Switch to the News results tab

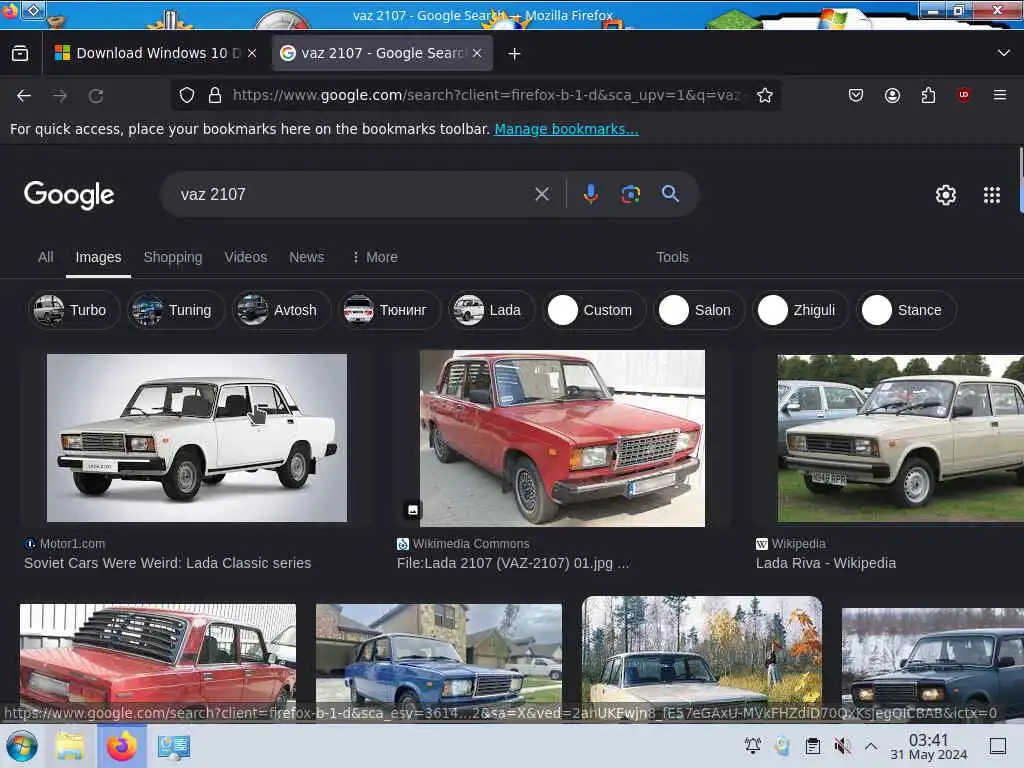[x=306, y=257]
